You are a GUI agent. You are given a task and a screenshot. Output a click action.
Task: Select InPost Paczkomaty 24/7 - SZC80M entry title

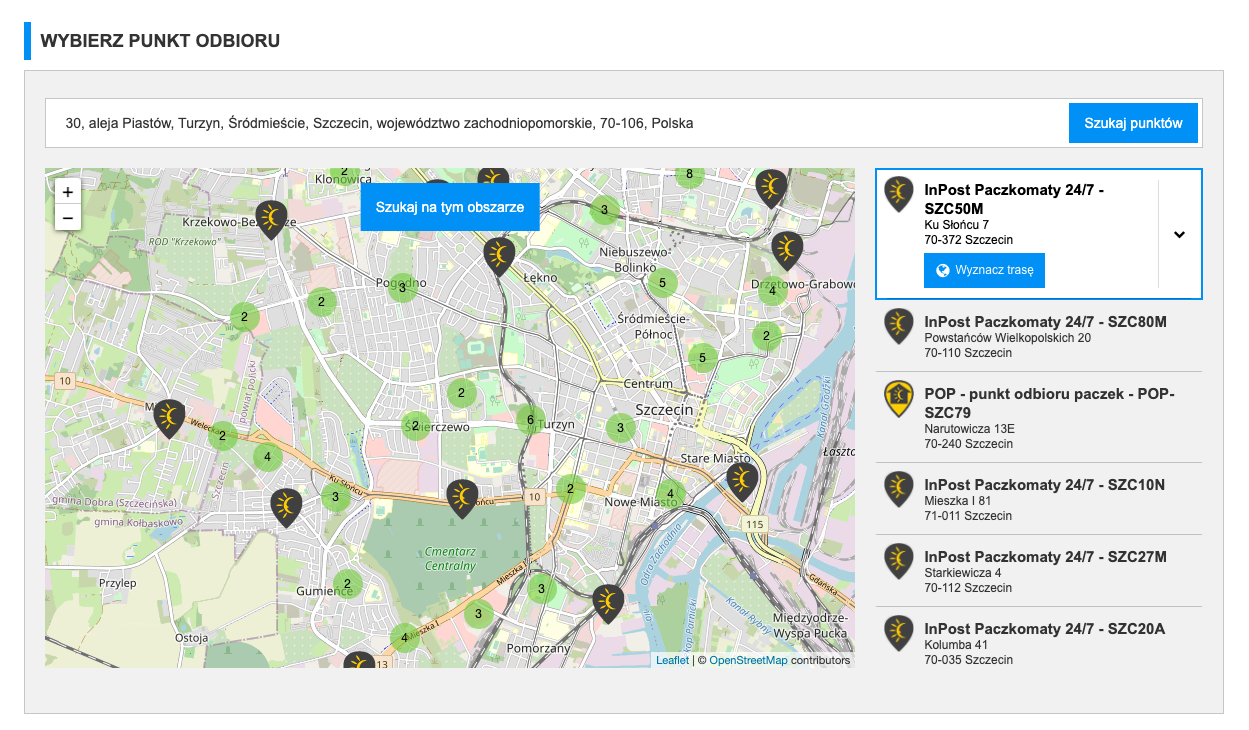pos(1046,322)
